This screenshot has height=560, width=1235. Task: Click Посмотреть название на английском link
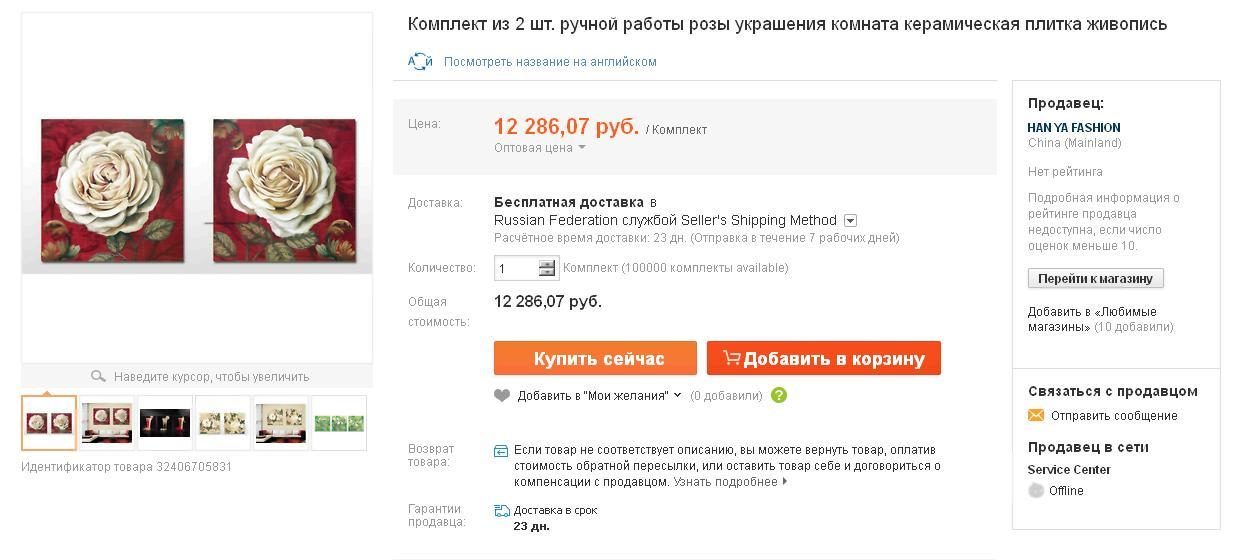coord(550,62)
